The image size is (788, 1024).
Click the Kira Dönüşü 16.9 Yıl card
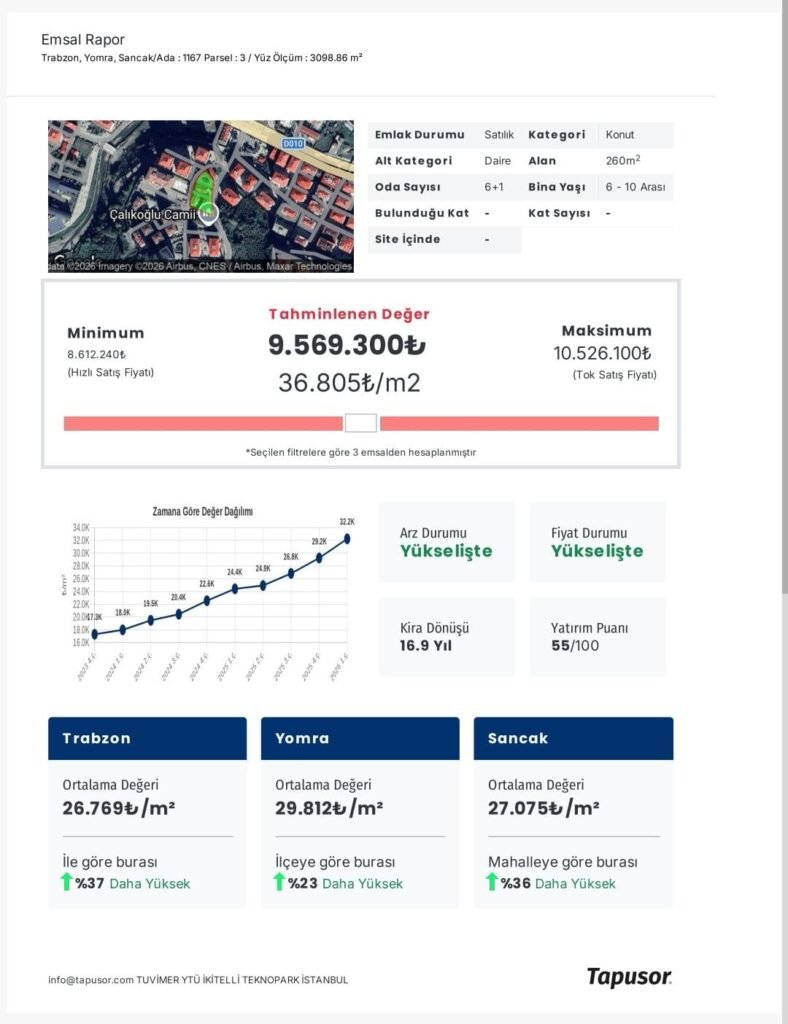point(447,637)
